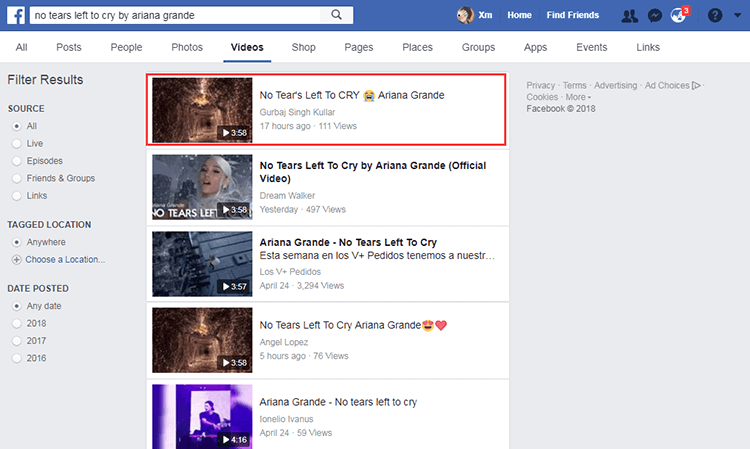Click the search magnifier button
Image resolution: width=750 pixels, height=449 pixels.
337,15
